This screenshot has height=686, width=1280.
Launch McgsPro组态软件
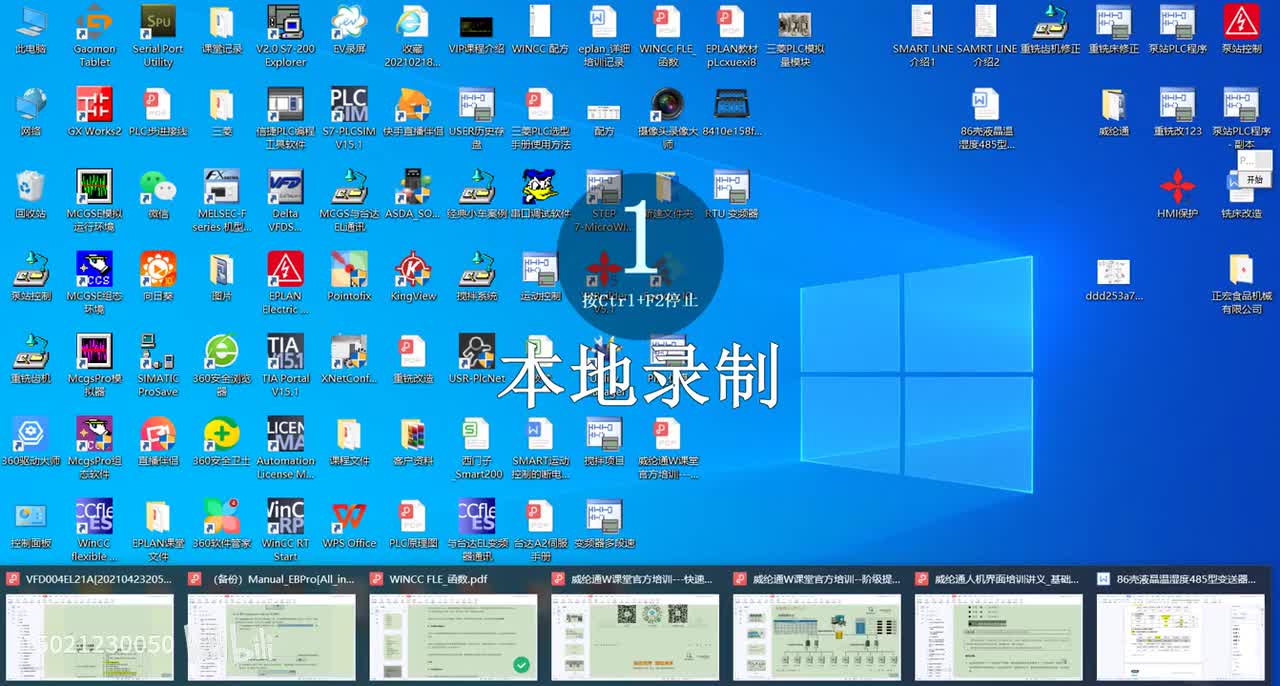tap(94, 449)
